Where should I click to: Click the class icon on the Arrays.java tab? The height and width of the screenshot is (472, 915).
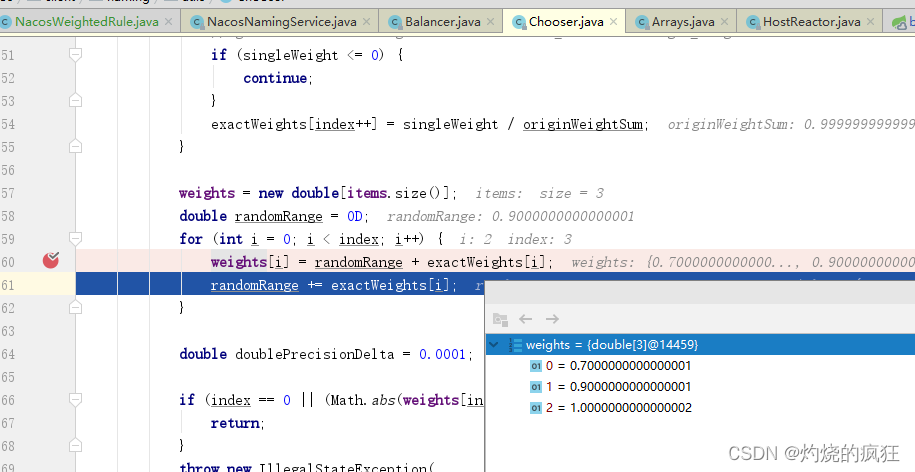642,22
